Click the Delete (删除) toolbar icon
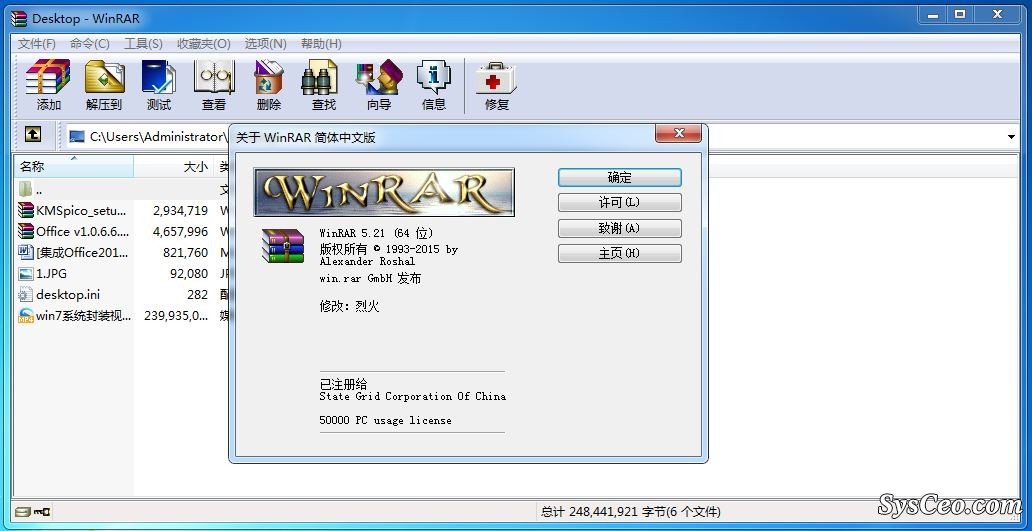The height and width of the screenshot is (531, 1032). click(x=269, y=85)
